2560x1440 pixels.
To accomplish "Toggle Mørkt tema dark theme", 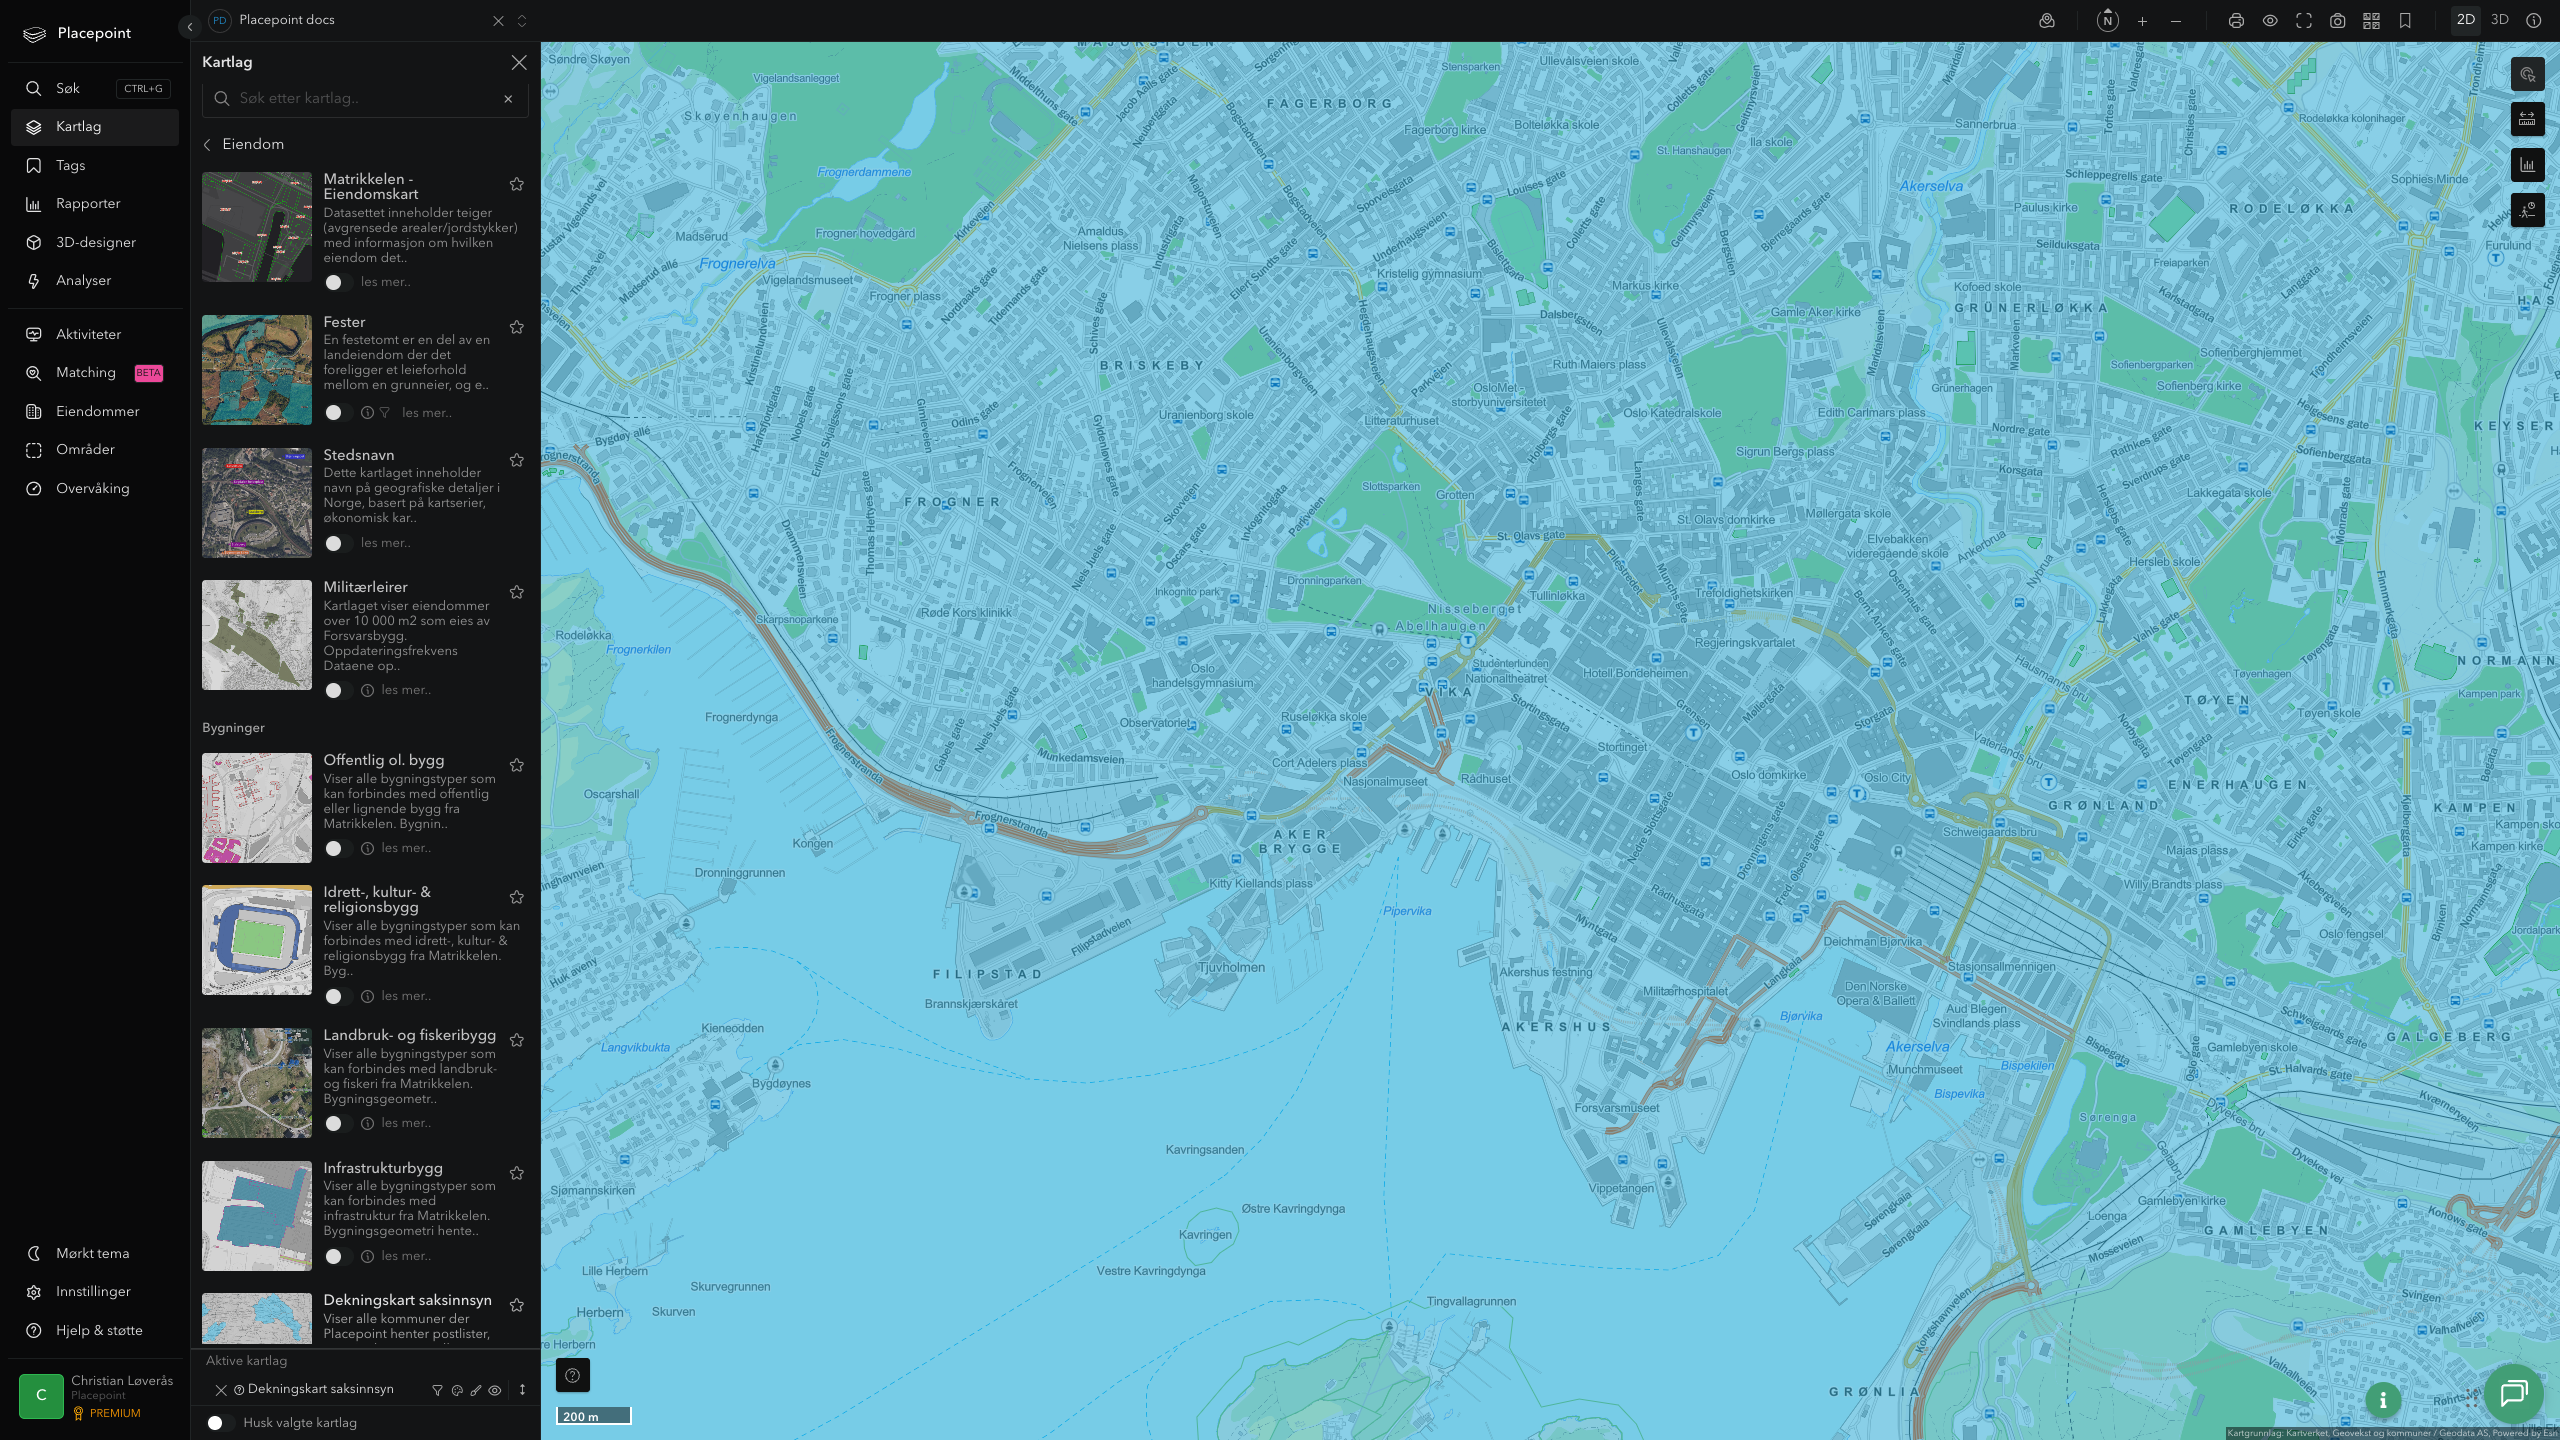I will [95, 1253].
